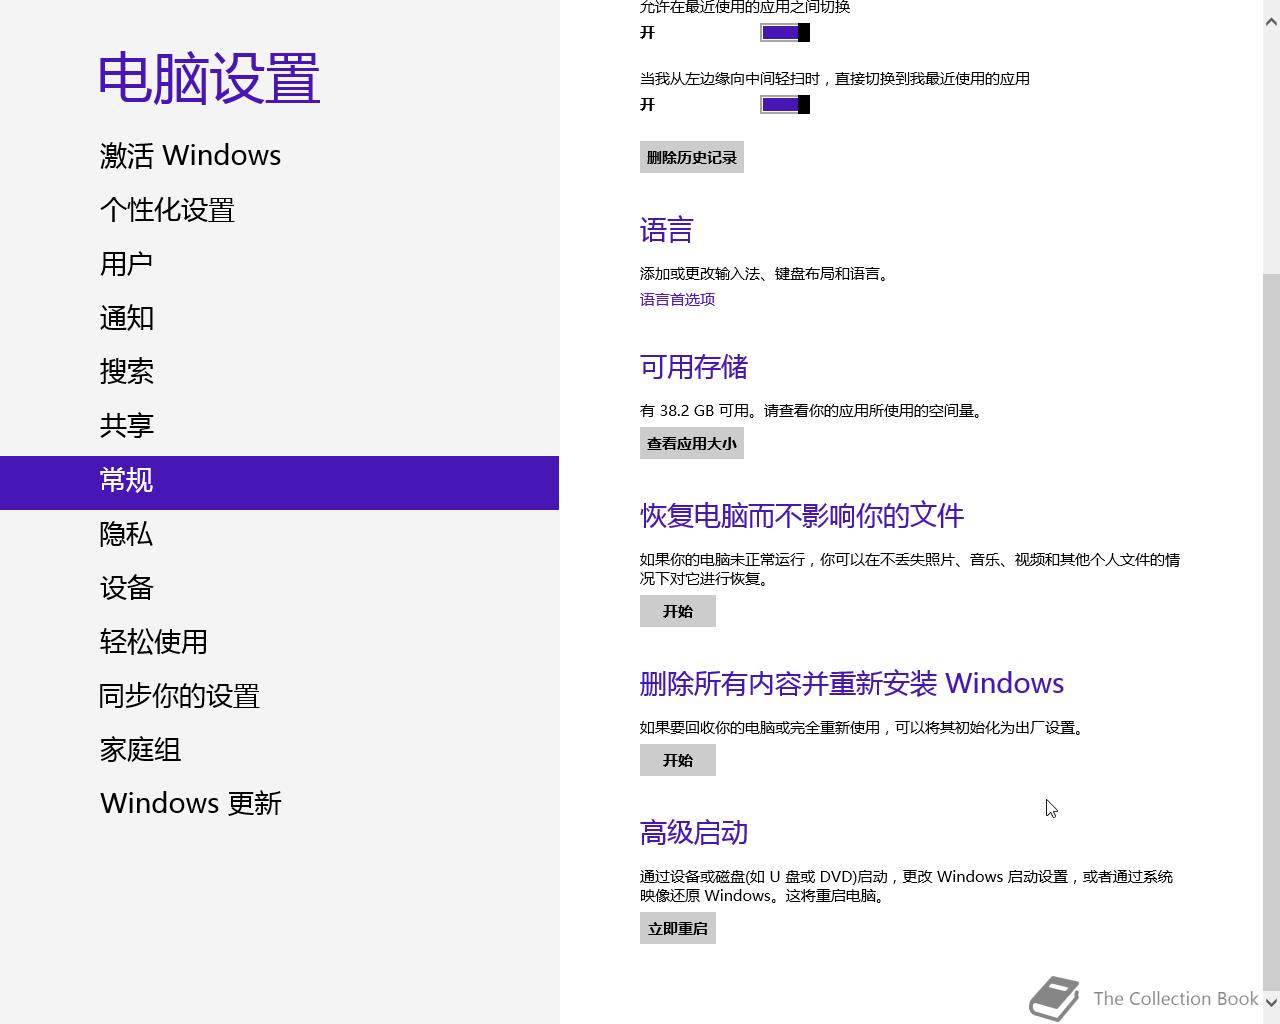Open 通知 settings

126,318
